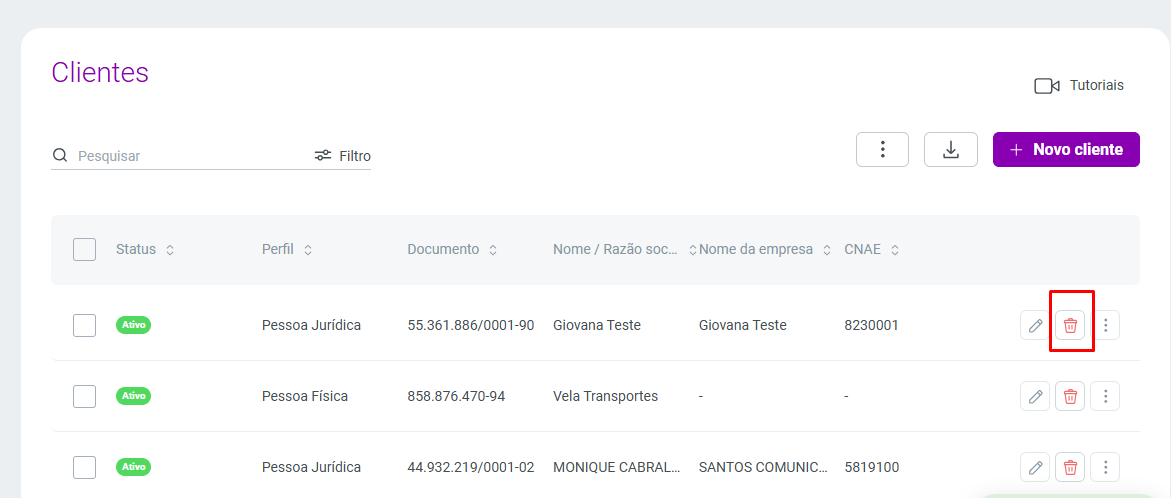Click the Novo cliente button
This screenshot has width=1171, height=498.
1066,149
